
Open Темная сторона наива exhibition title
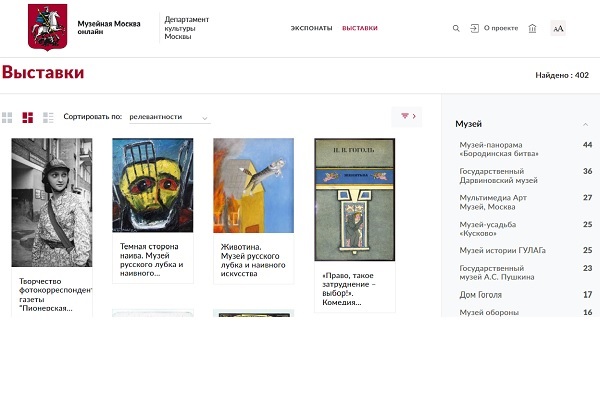152,260
